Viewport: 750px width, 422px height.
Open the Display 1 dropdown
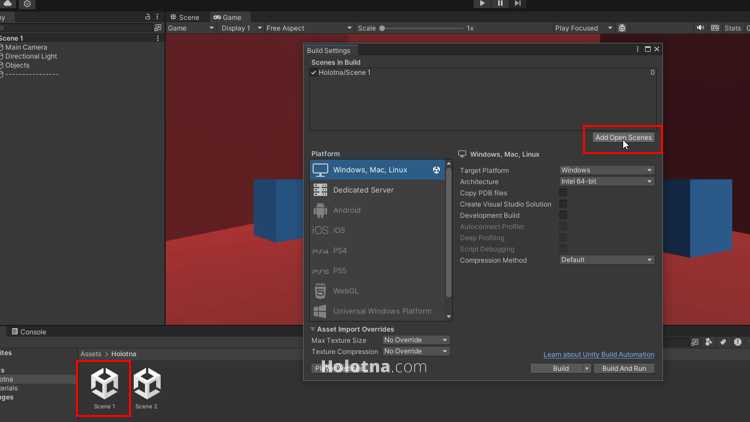tap(241, 28)
